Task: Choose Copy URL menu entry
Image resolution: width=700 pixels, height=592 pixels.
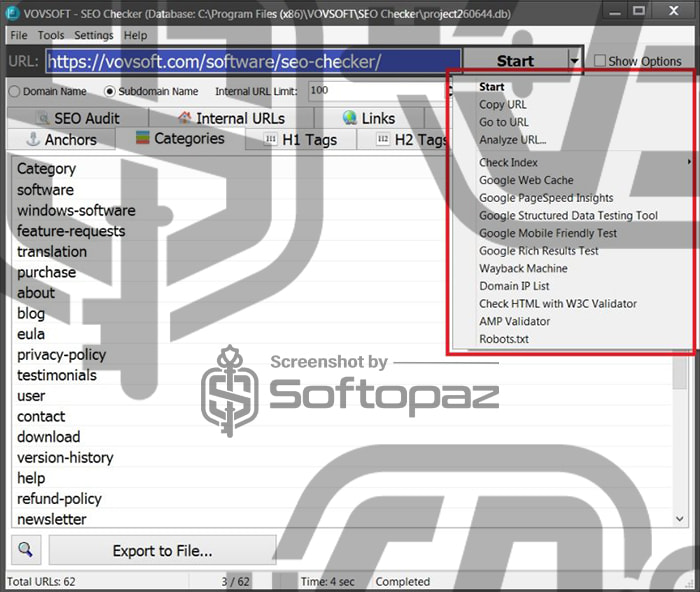Action: [x=571, y=104]
